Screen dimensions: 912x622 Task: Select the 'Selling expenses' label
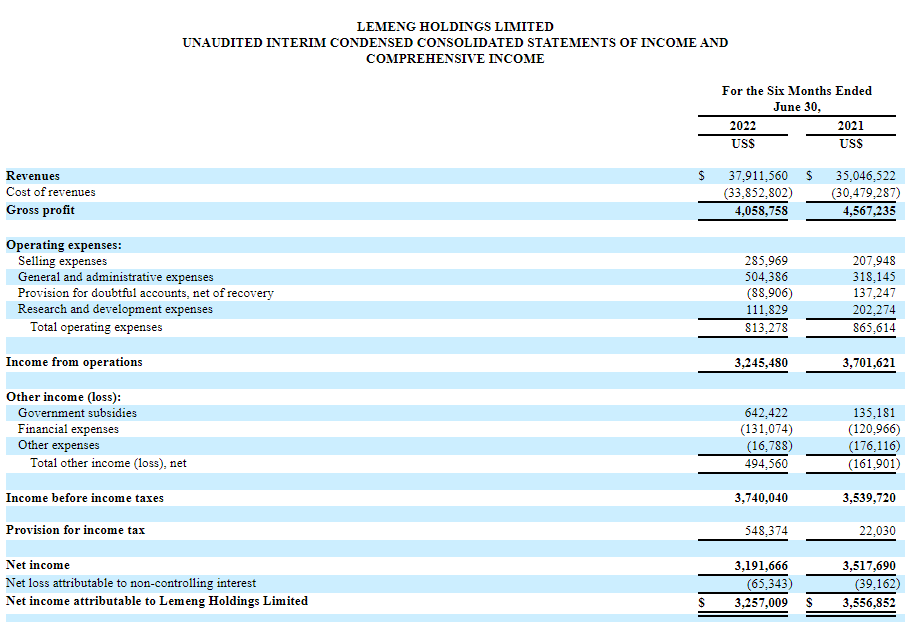[x=62, y=261]
